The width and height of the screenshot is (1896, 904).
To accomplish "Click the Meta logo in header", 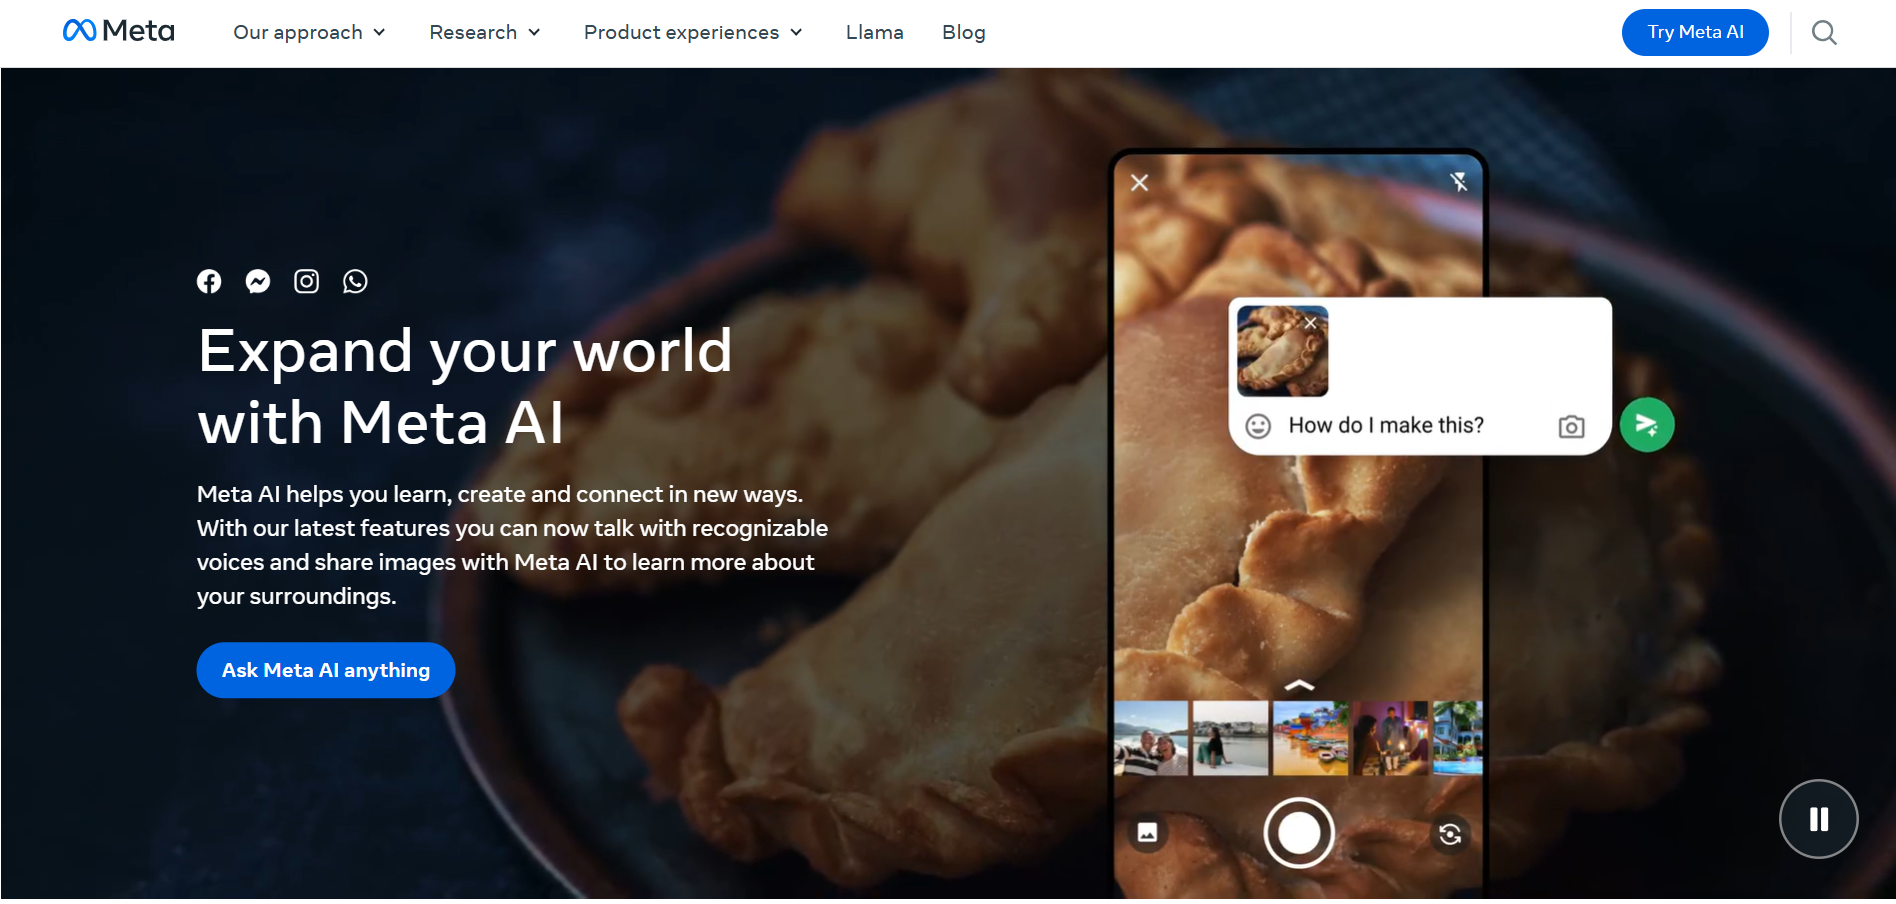I will click(118, 31).
